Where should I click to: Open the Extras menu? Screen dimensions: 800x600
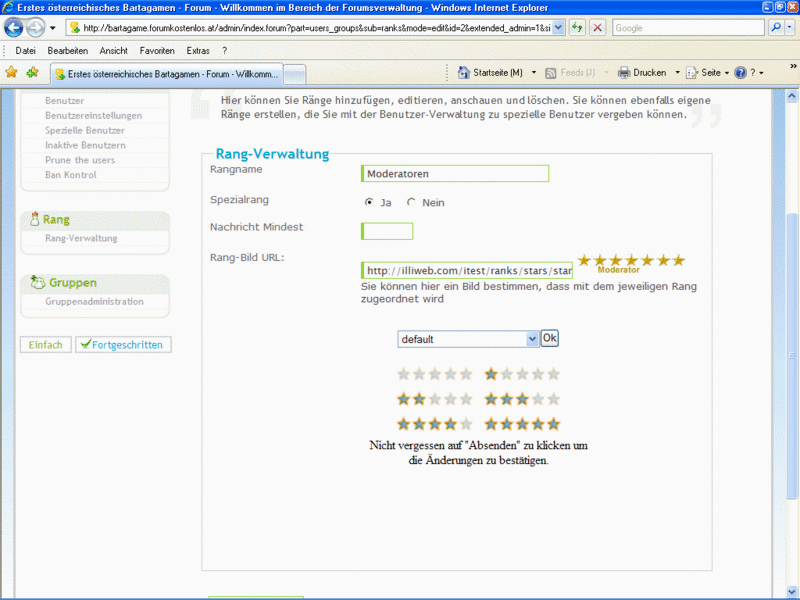click(198, 51)
